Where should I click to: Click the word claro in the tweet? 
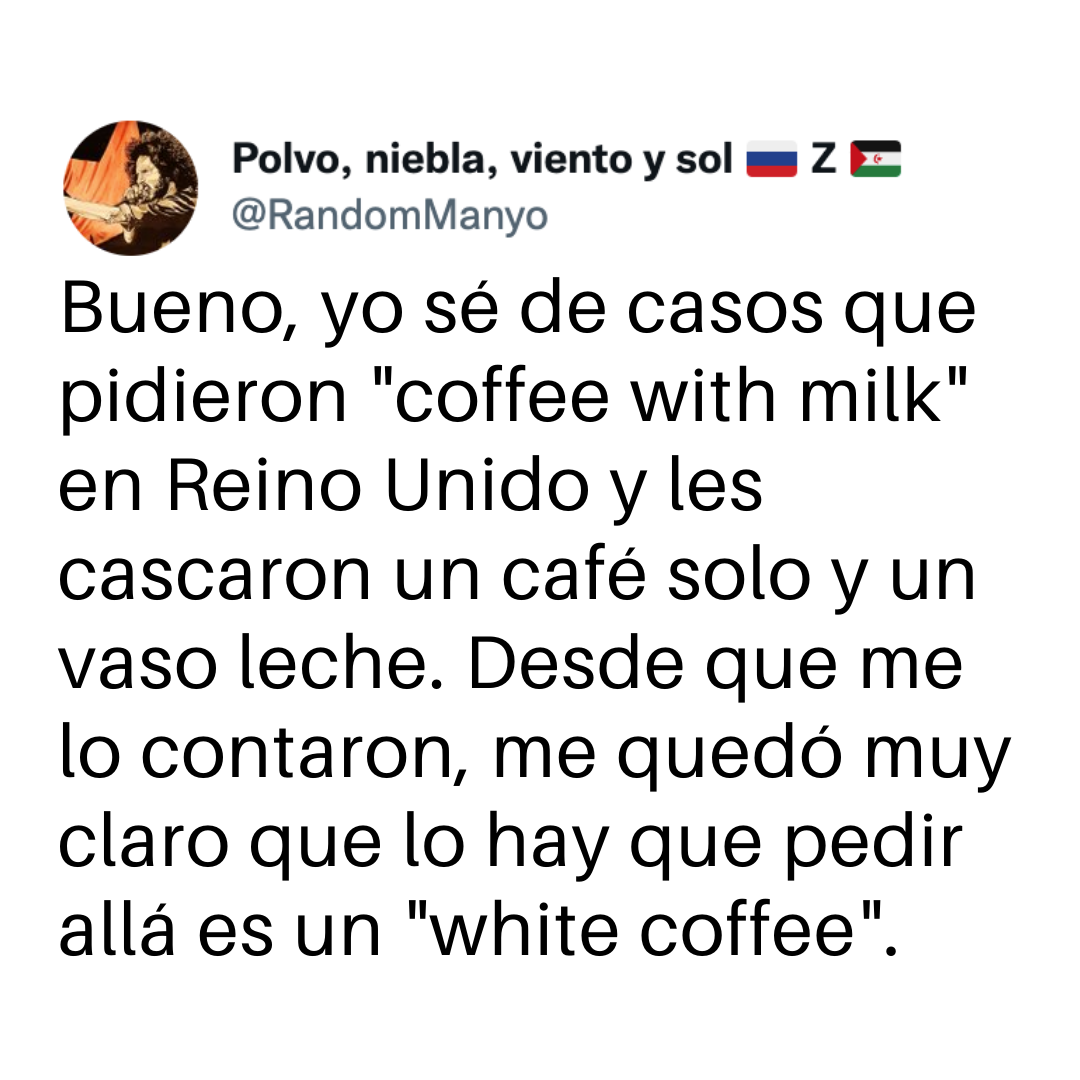143,840
